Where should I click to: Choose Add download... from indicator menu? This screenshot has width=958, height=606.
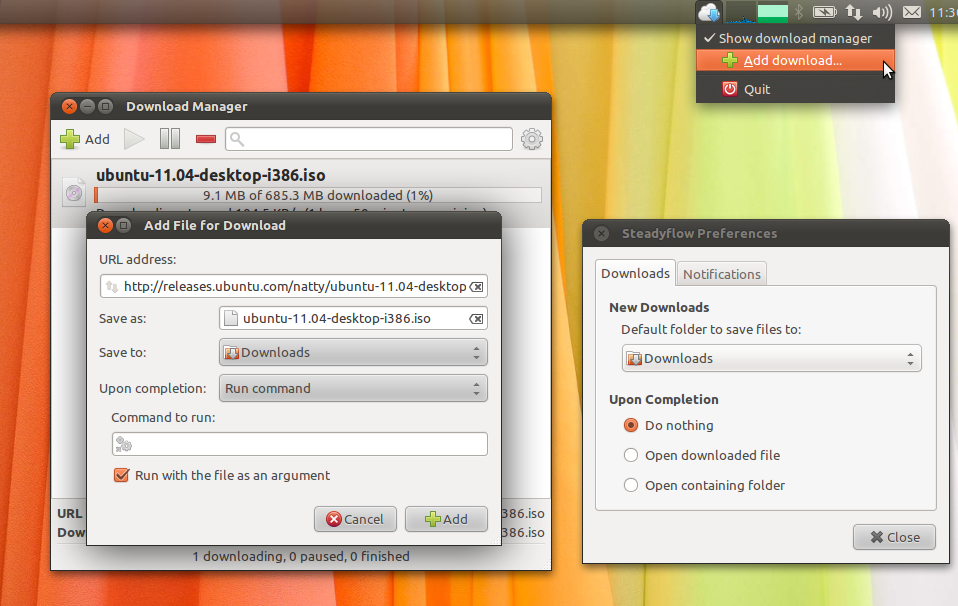(x=795, y=60)
